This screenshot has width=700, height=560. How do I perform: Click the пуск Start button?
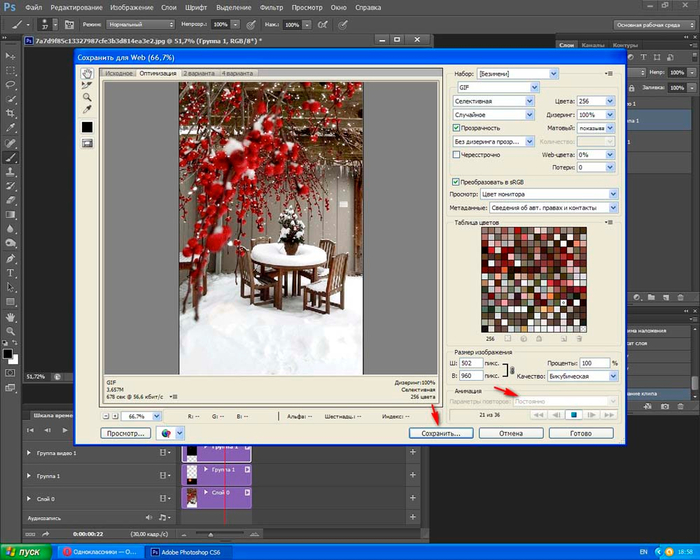pyautogui.click(x=26, y=552)
